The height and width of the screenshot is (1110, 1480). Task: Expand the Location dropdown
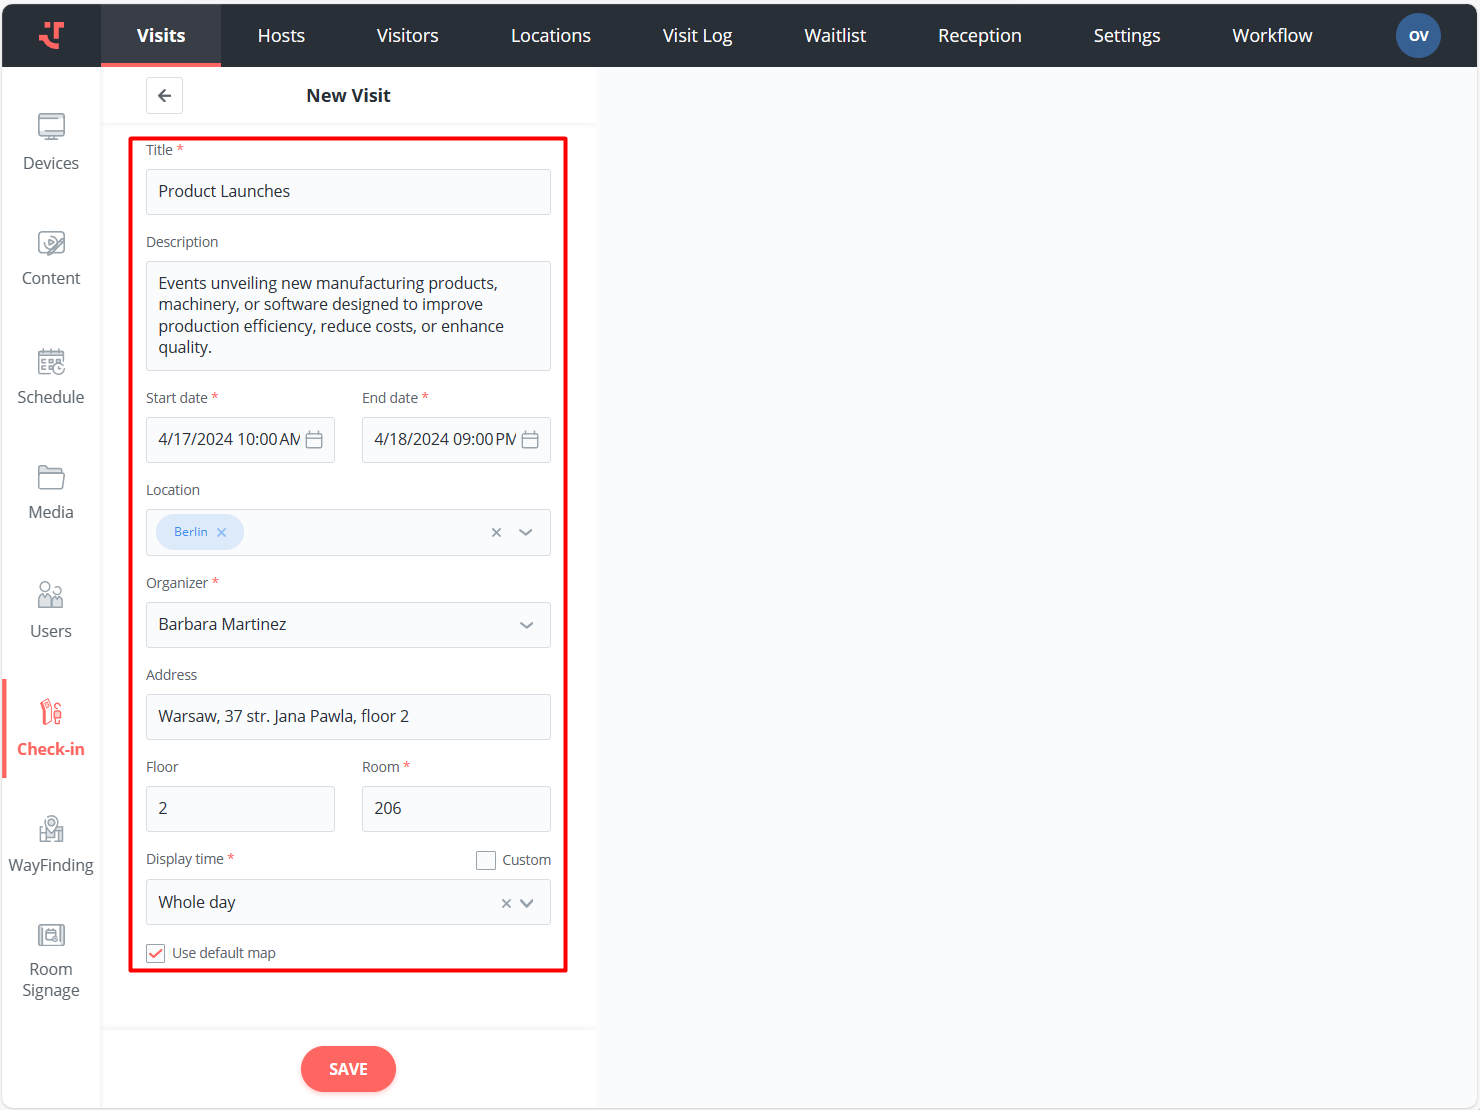(x=526, y=533)
